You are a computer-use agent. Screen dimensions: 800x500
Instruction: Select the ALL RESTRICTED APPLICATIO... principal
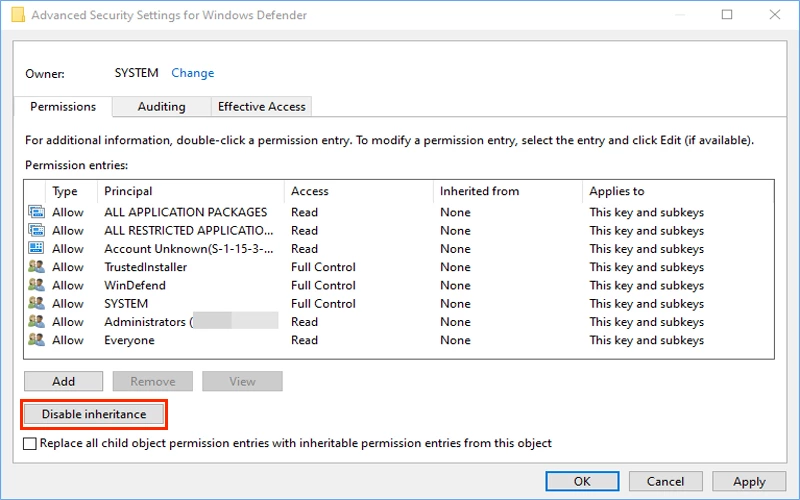(x=189, y=230)
